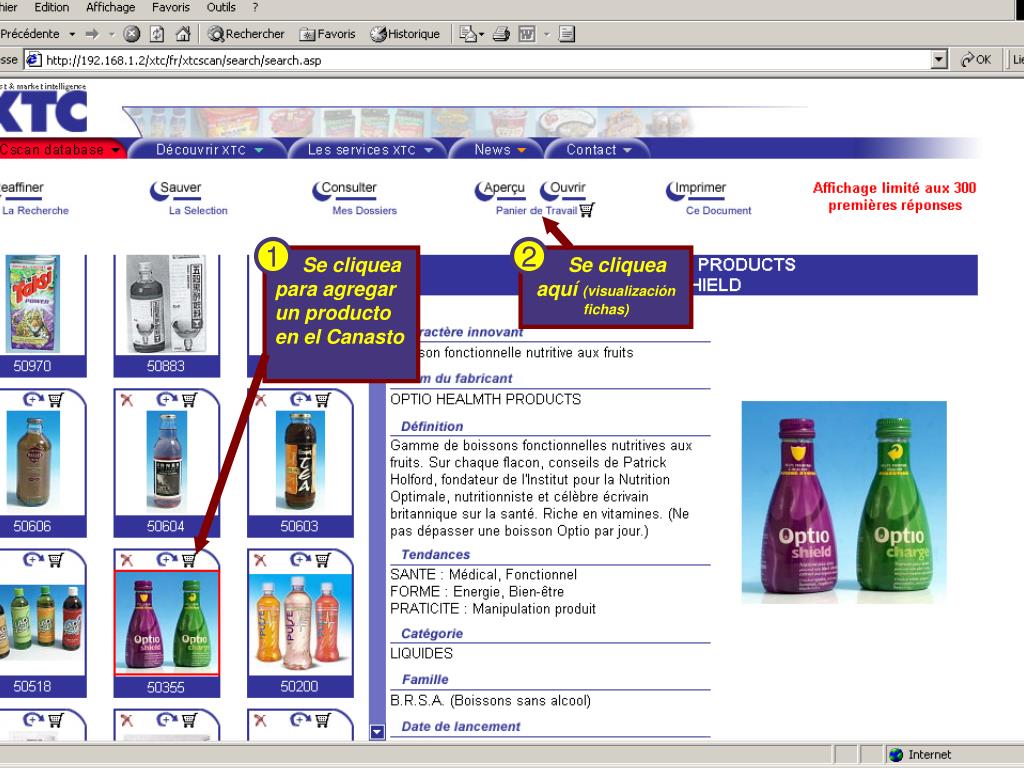Click the 'LIQUIDES' category value

[x=421, y=654]
